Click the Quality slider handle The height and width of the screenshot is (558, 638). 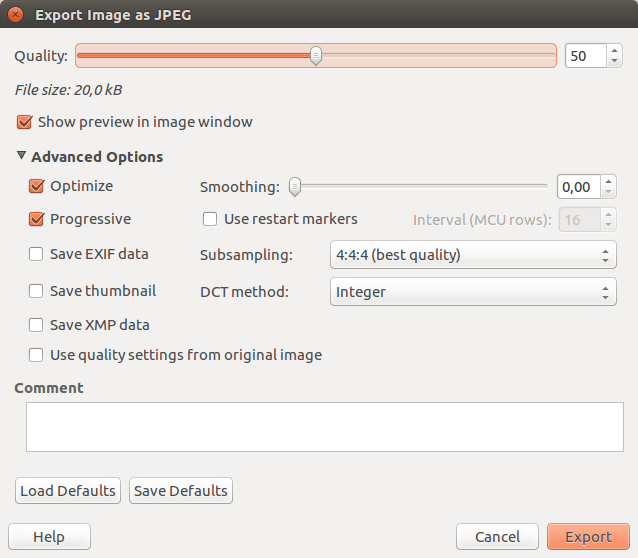[x=316, y=56]
